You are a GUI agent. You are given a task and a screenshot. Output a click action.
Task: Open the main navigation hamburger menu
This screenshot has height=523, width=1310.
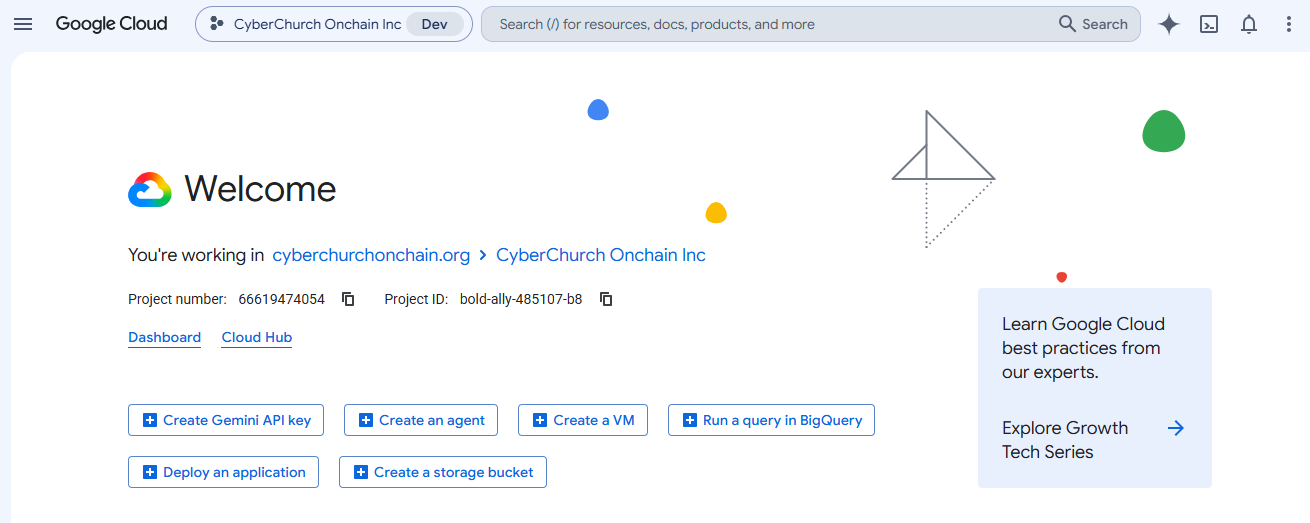pos(23,24)
